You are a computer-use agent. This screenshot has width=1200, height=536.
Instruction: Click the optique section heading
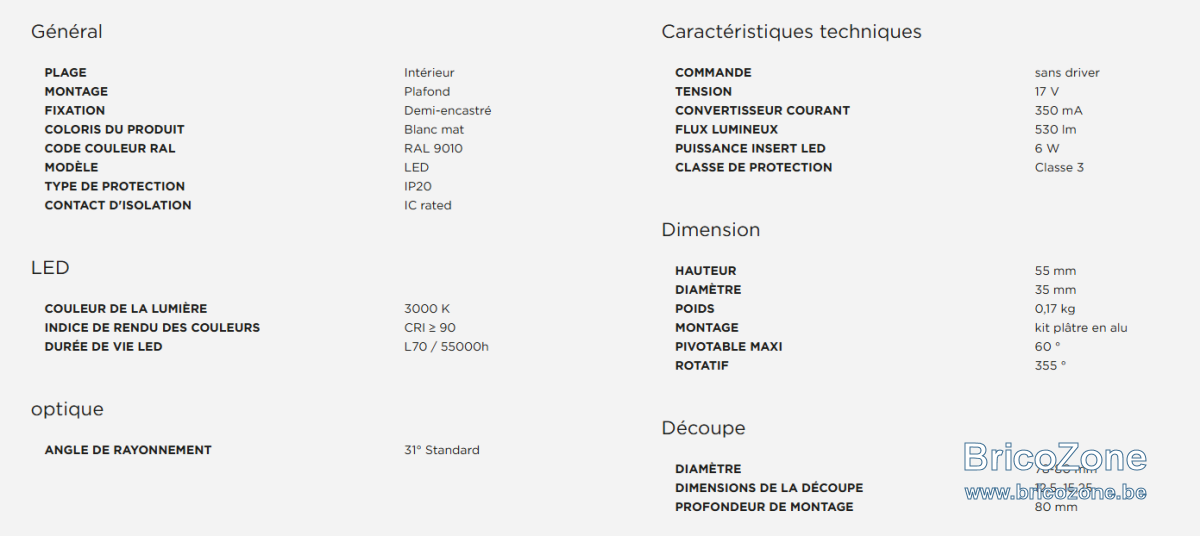click(x=67, y=410)
